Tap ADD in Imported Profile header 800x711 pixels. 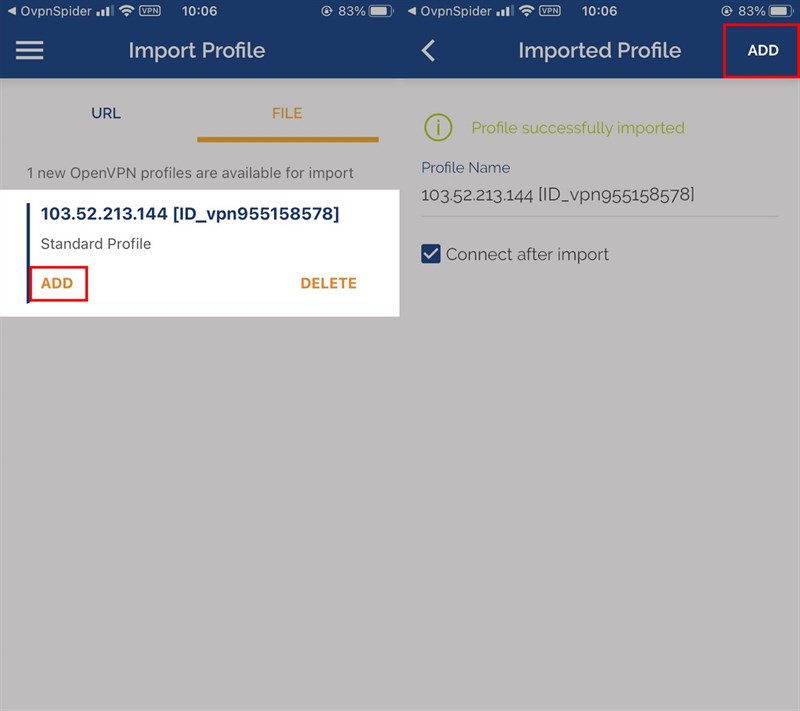[762, 50]
